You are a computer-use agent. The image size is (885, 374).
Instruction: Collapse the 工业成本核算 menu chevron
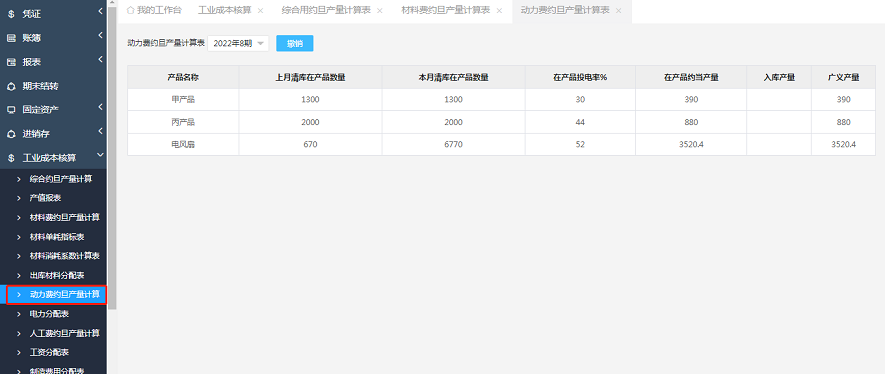pyautogui.click(x=100, y=155)
